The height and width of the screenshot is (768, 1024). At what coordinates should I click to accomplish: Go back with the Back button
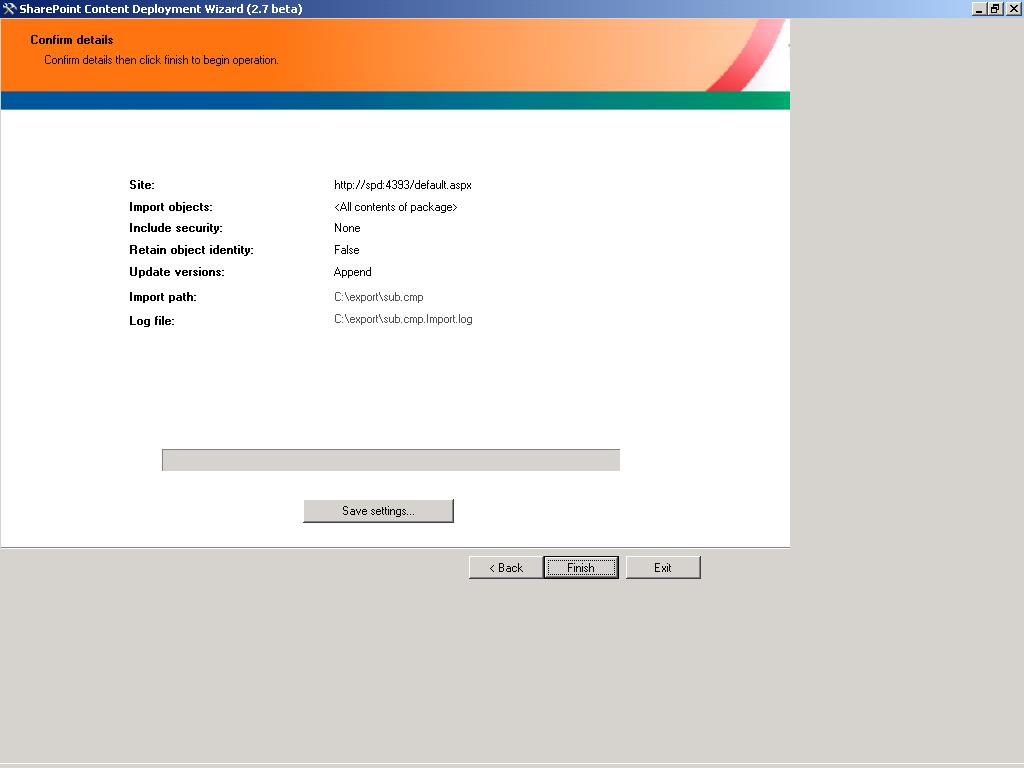tap(505, 568)
